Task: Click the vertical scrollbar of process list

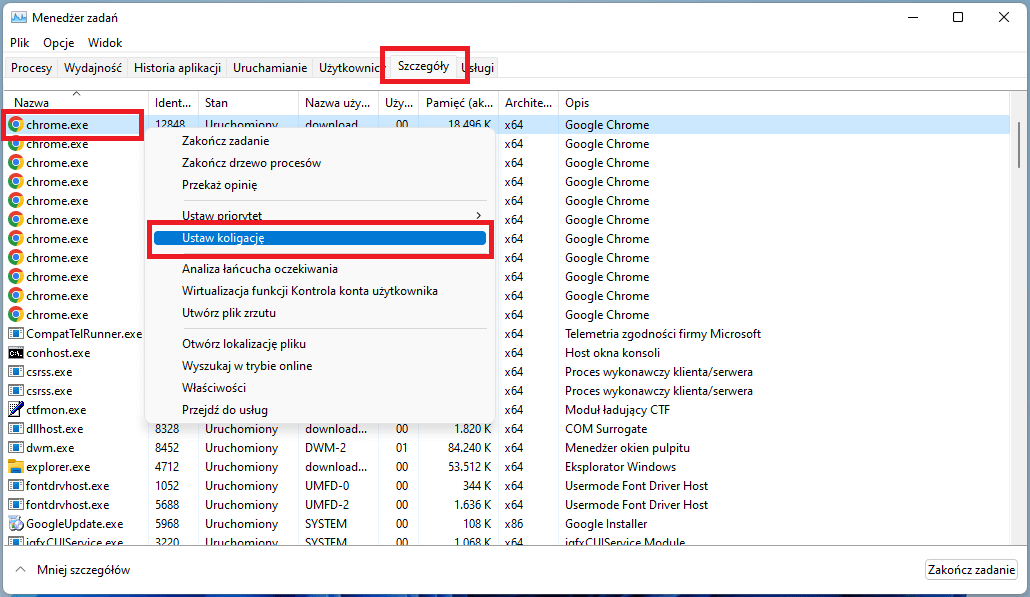Action: (x=1019, y=144)
